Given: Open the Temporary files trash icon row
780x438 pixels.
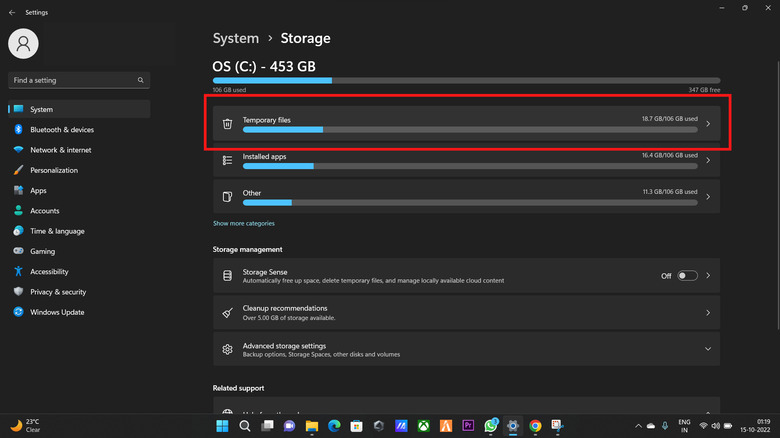Looking at the screenshot, I should [227, 124].
